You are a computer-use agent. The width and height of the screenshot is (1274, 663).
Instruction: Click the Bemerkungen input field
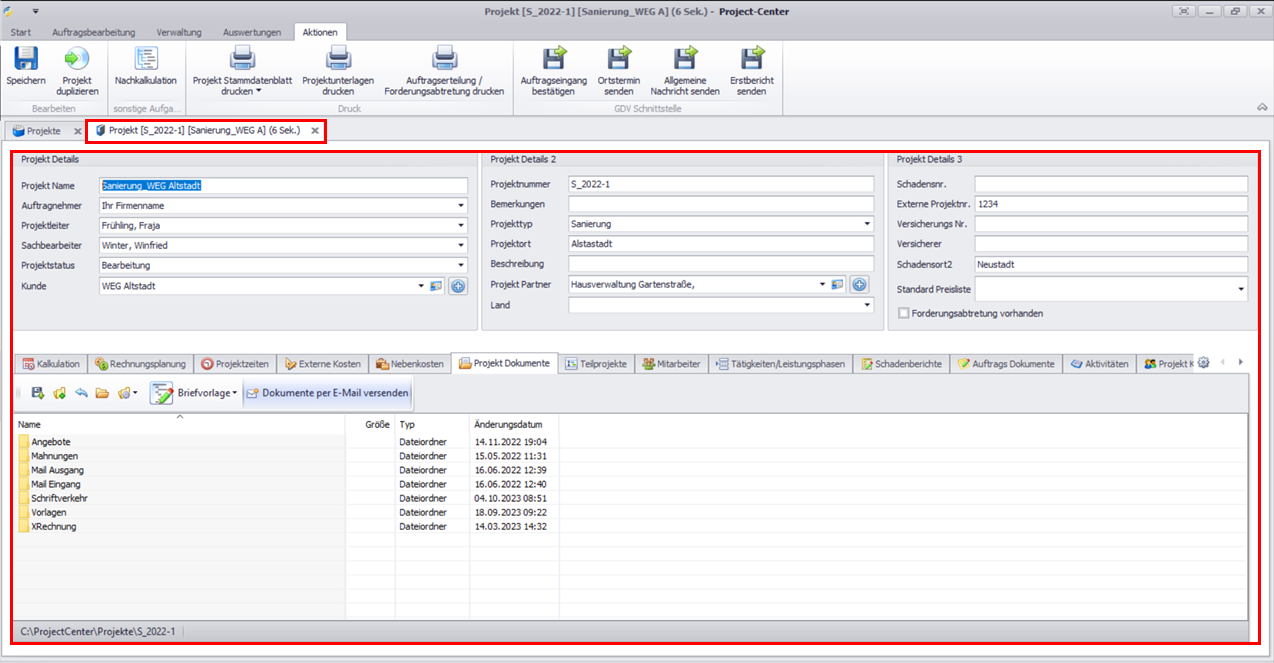[720, 204]
